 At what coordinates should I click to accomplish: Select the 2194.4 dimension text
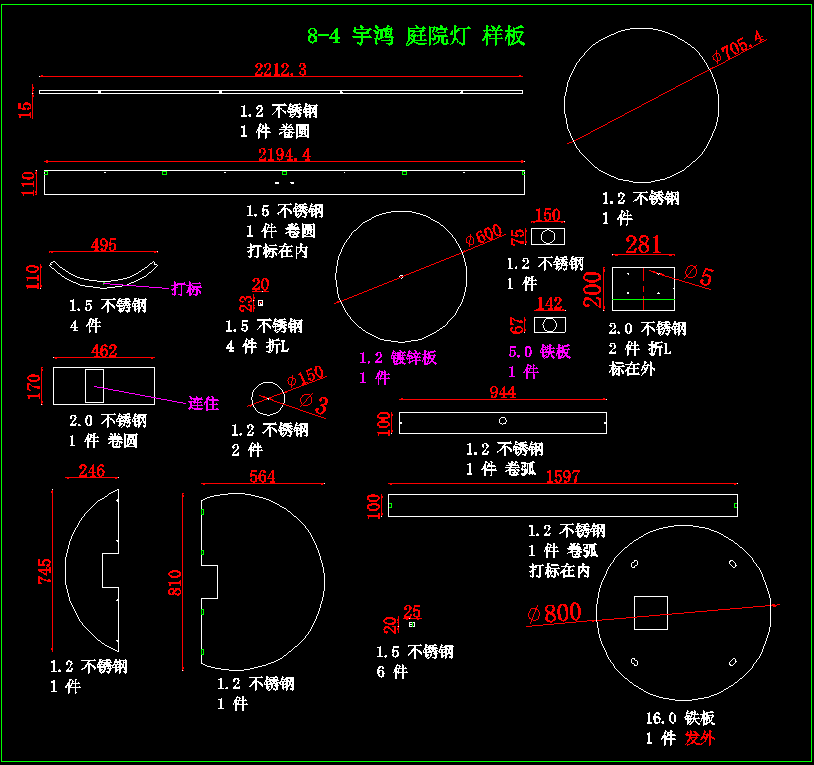284,154
